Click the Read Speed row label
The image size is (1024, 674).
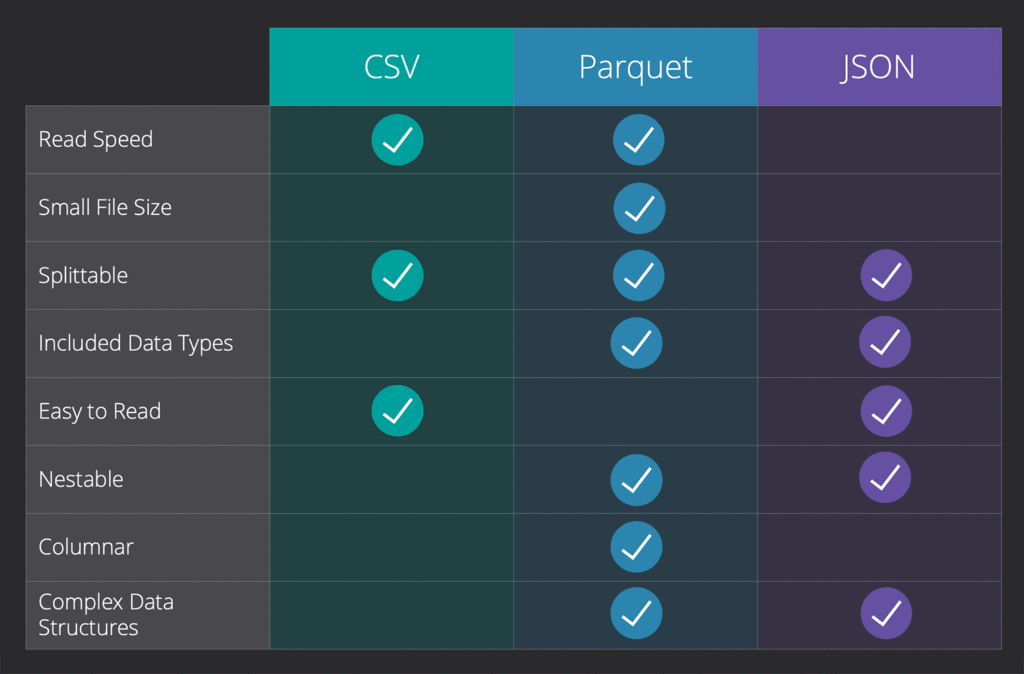pyautogui.click(x=96, y=140)
